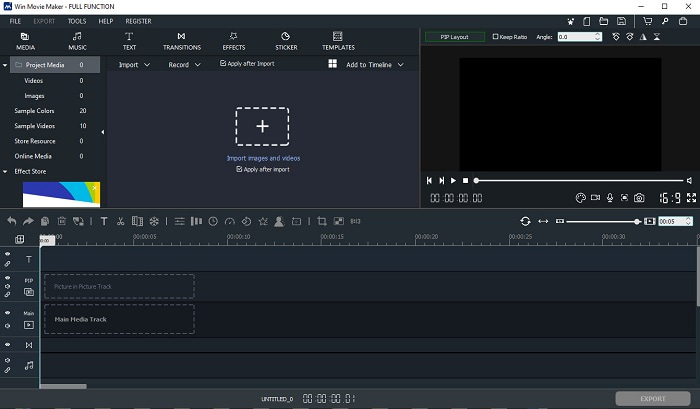Click the scissors split tool
The image size is (700, 409).
click(120, 221)
